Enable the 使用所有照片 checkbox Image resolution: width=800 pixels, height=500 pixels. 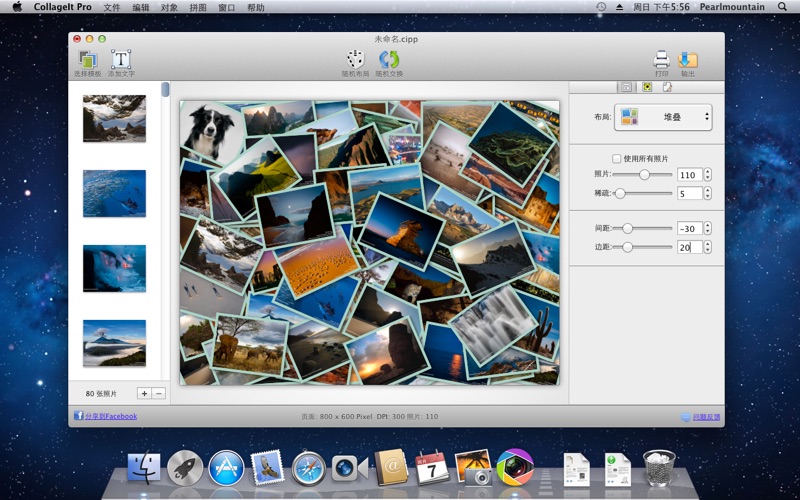tap(617, 158)
